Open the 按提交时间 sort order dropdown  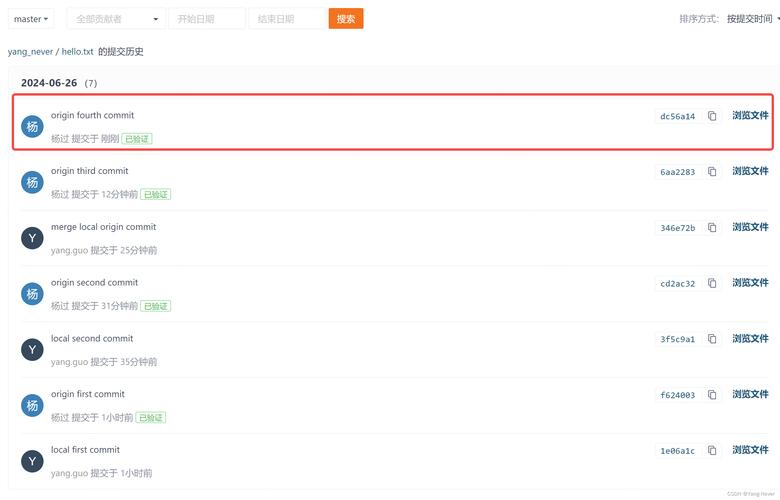pos(752,19)
